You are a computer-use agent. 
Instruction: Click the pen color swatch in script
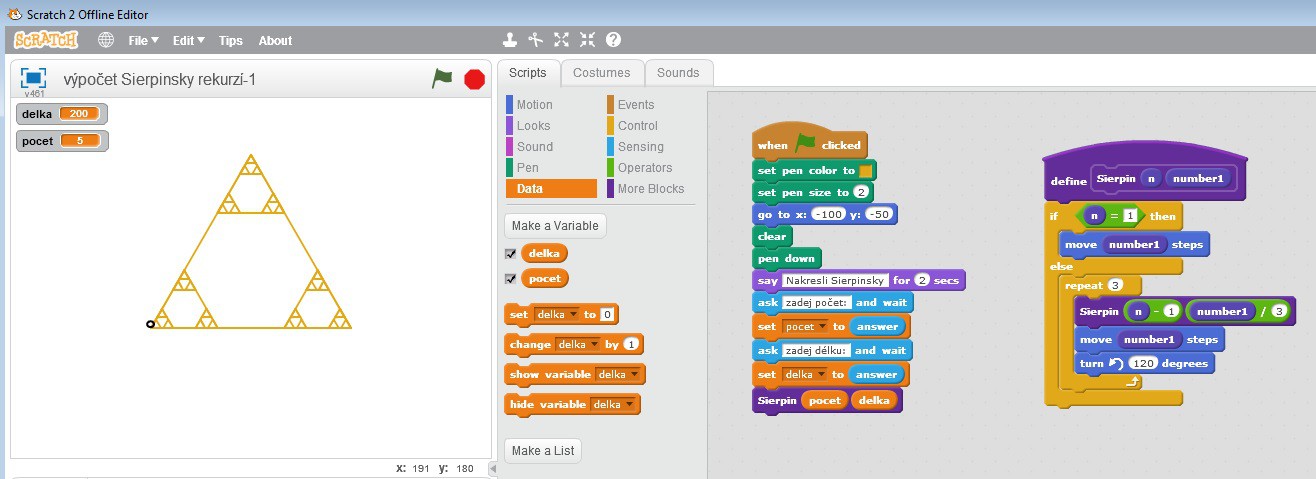pos(866,171)
